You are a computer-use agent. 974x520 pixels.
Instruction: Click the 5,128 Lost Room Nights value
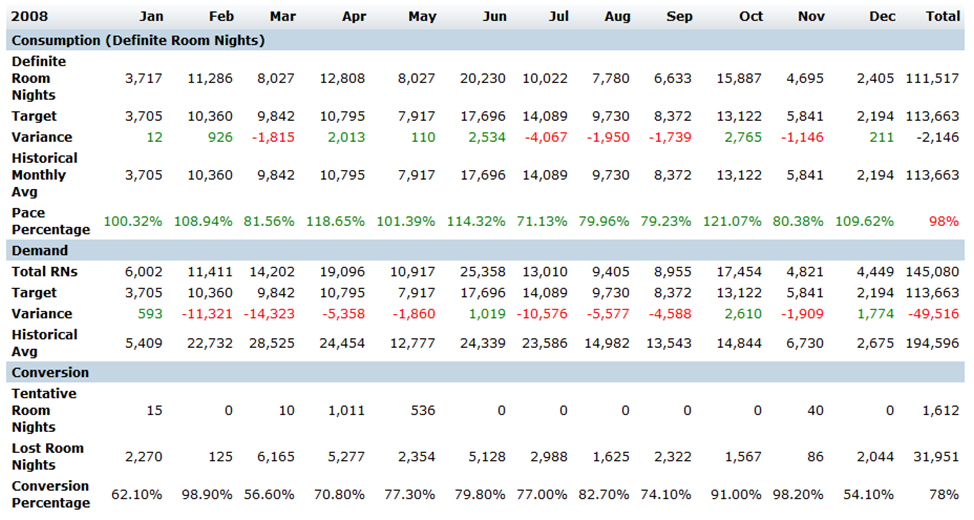[487, 457]
